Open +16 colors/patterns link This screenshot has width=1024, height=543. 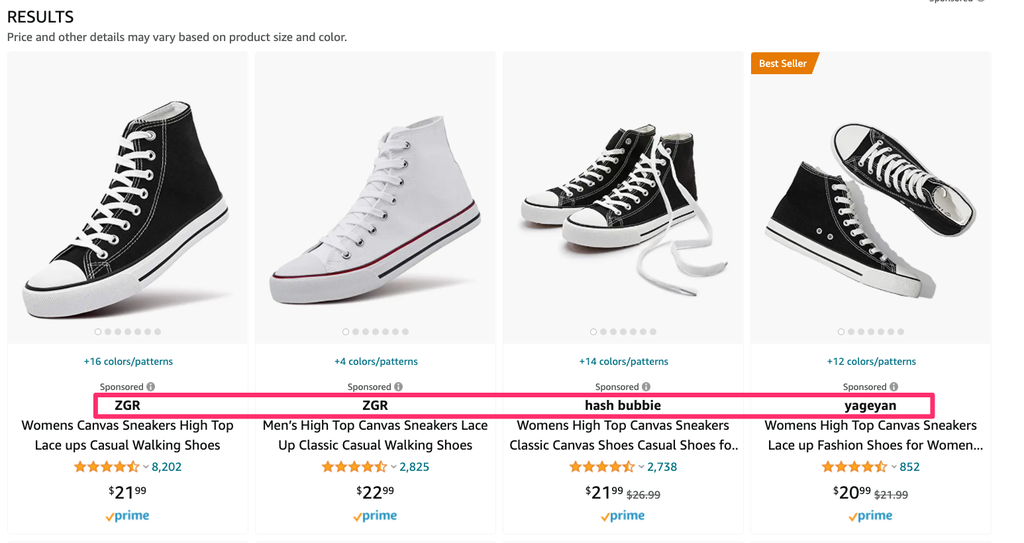[x=128, y=361]
